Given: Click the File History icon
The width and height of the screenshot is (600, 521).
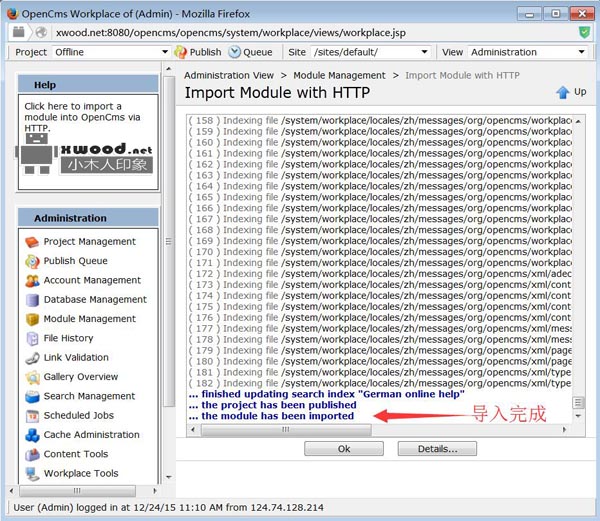Looking at the screenshot, I should coord(32,339).
